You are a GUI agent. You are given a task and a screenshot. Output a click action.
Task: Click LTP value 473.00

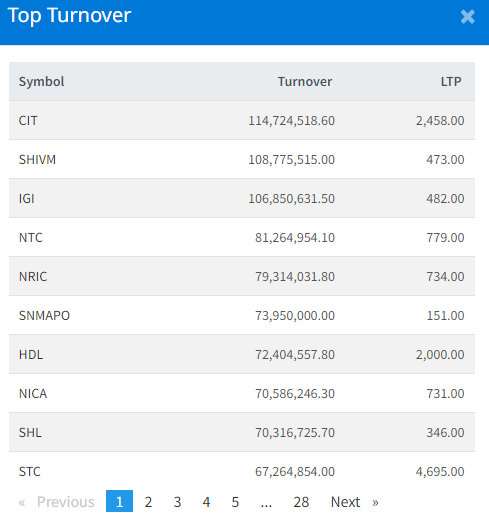(x=445, y=159)
